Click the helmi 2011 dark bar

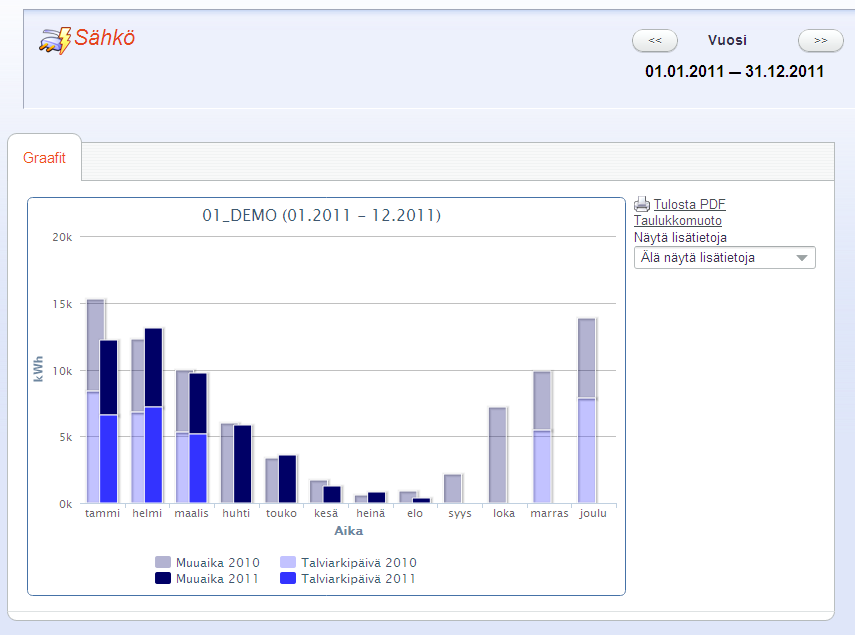153,367
